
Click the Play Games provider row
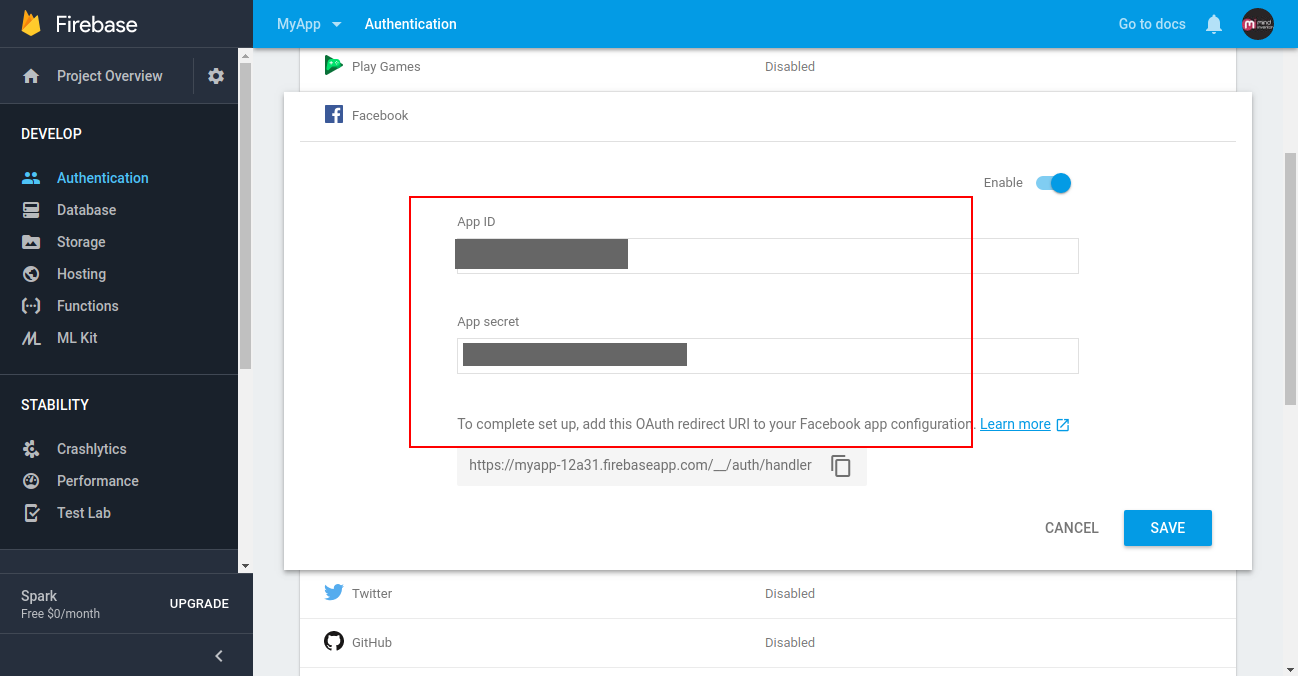click(768, 67)
